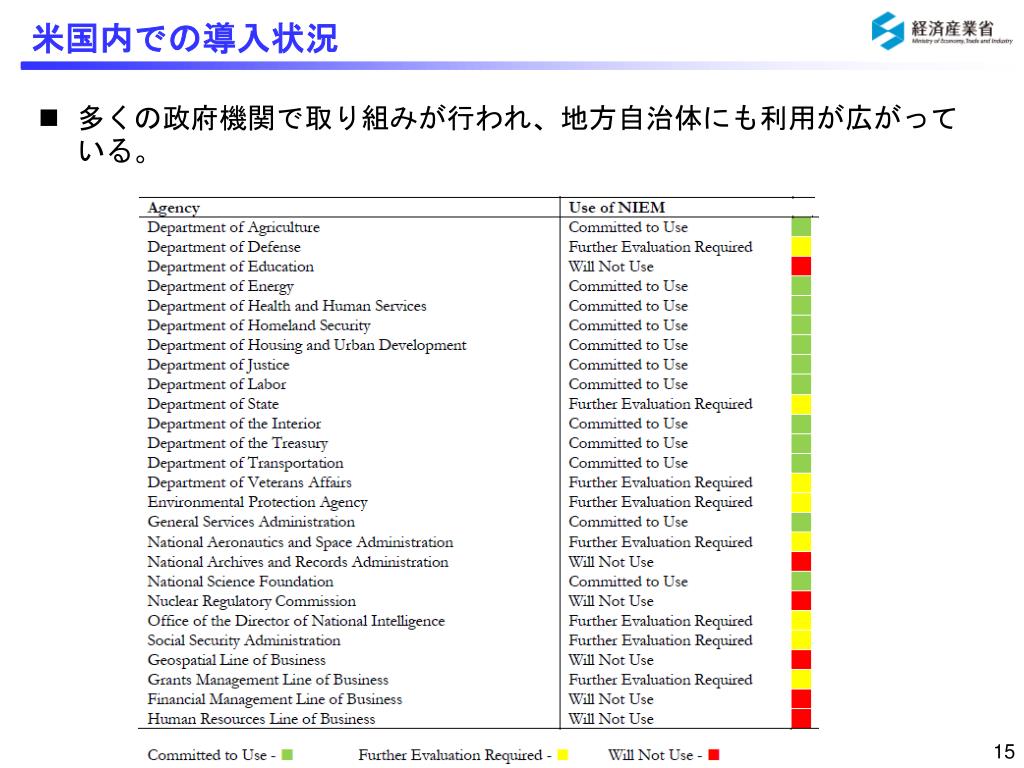This screenshot has height=768, width=1024.
Task: Click legend label Further Evaluation Required
Action: [450, 755]
